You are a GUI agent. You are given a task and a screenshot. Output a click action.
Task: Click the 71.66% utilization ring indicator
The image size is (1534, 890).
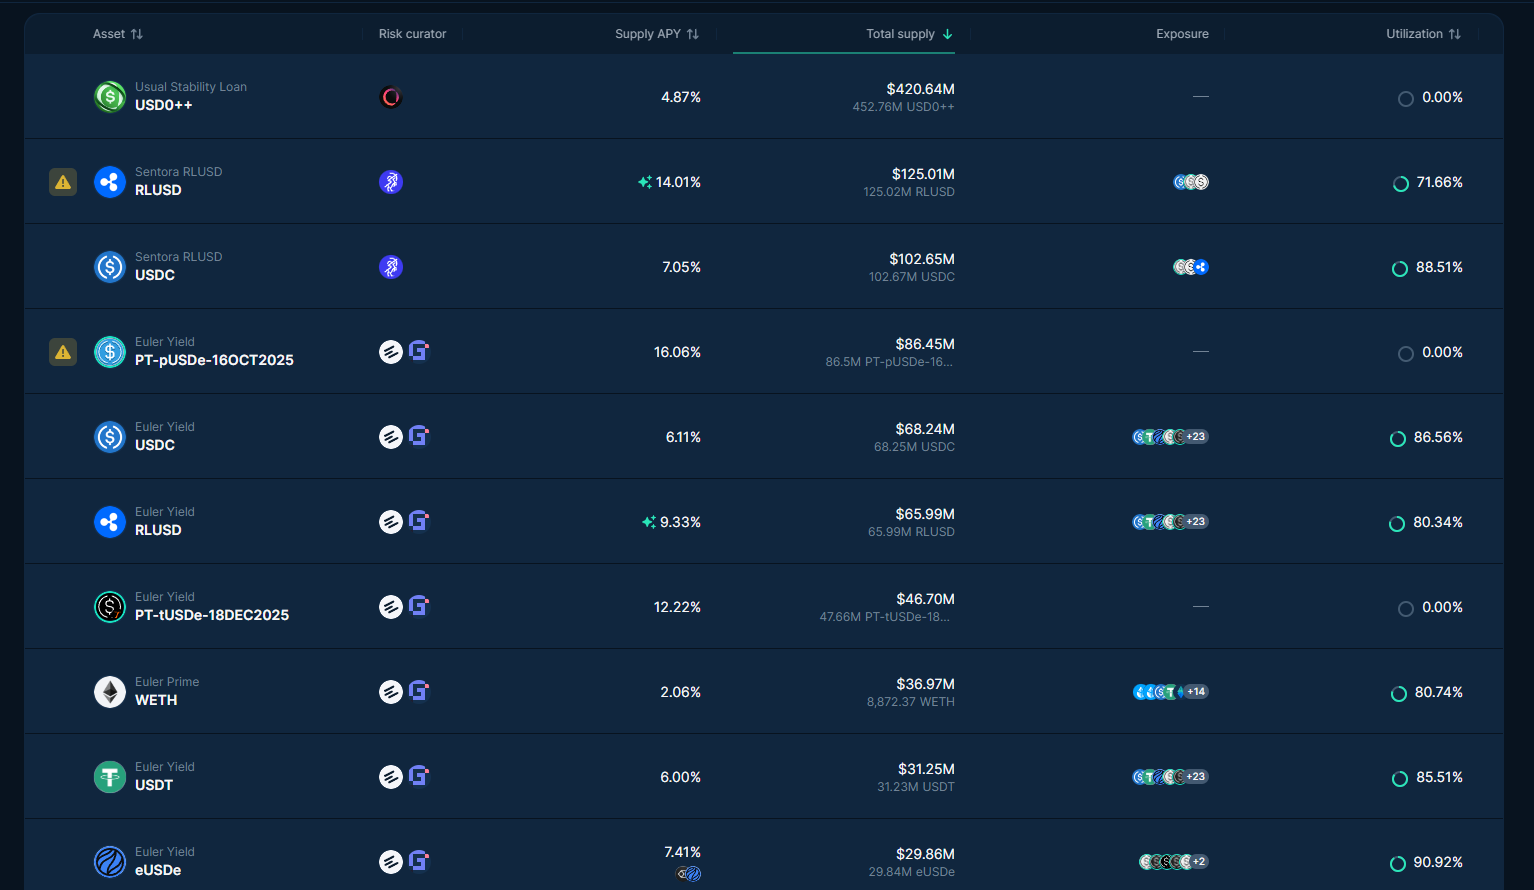click(x=1401, y=183)
